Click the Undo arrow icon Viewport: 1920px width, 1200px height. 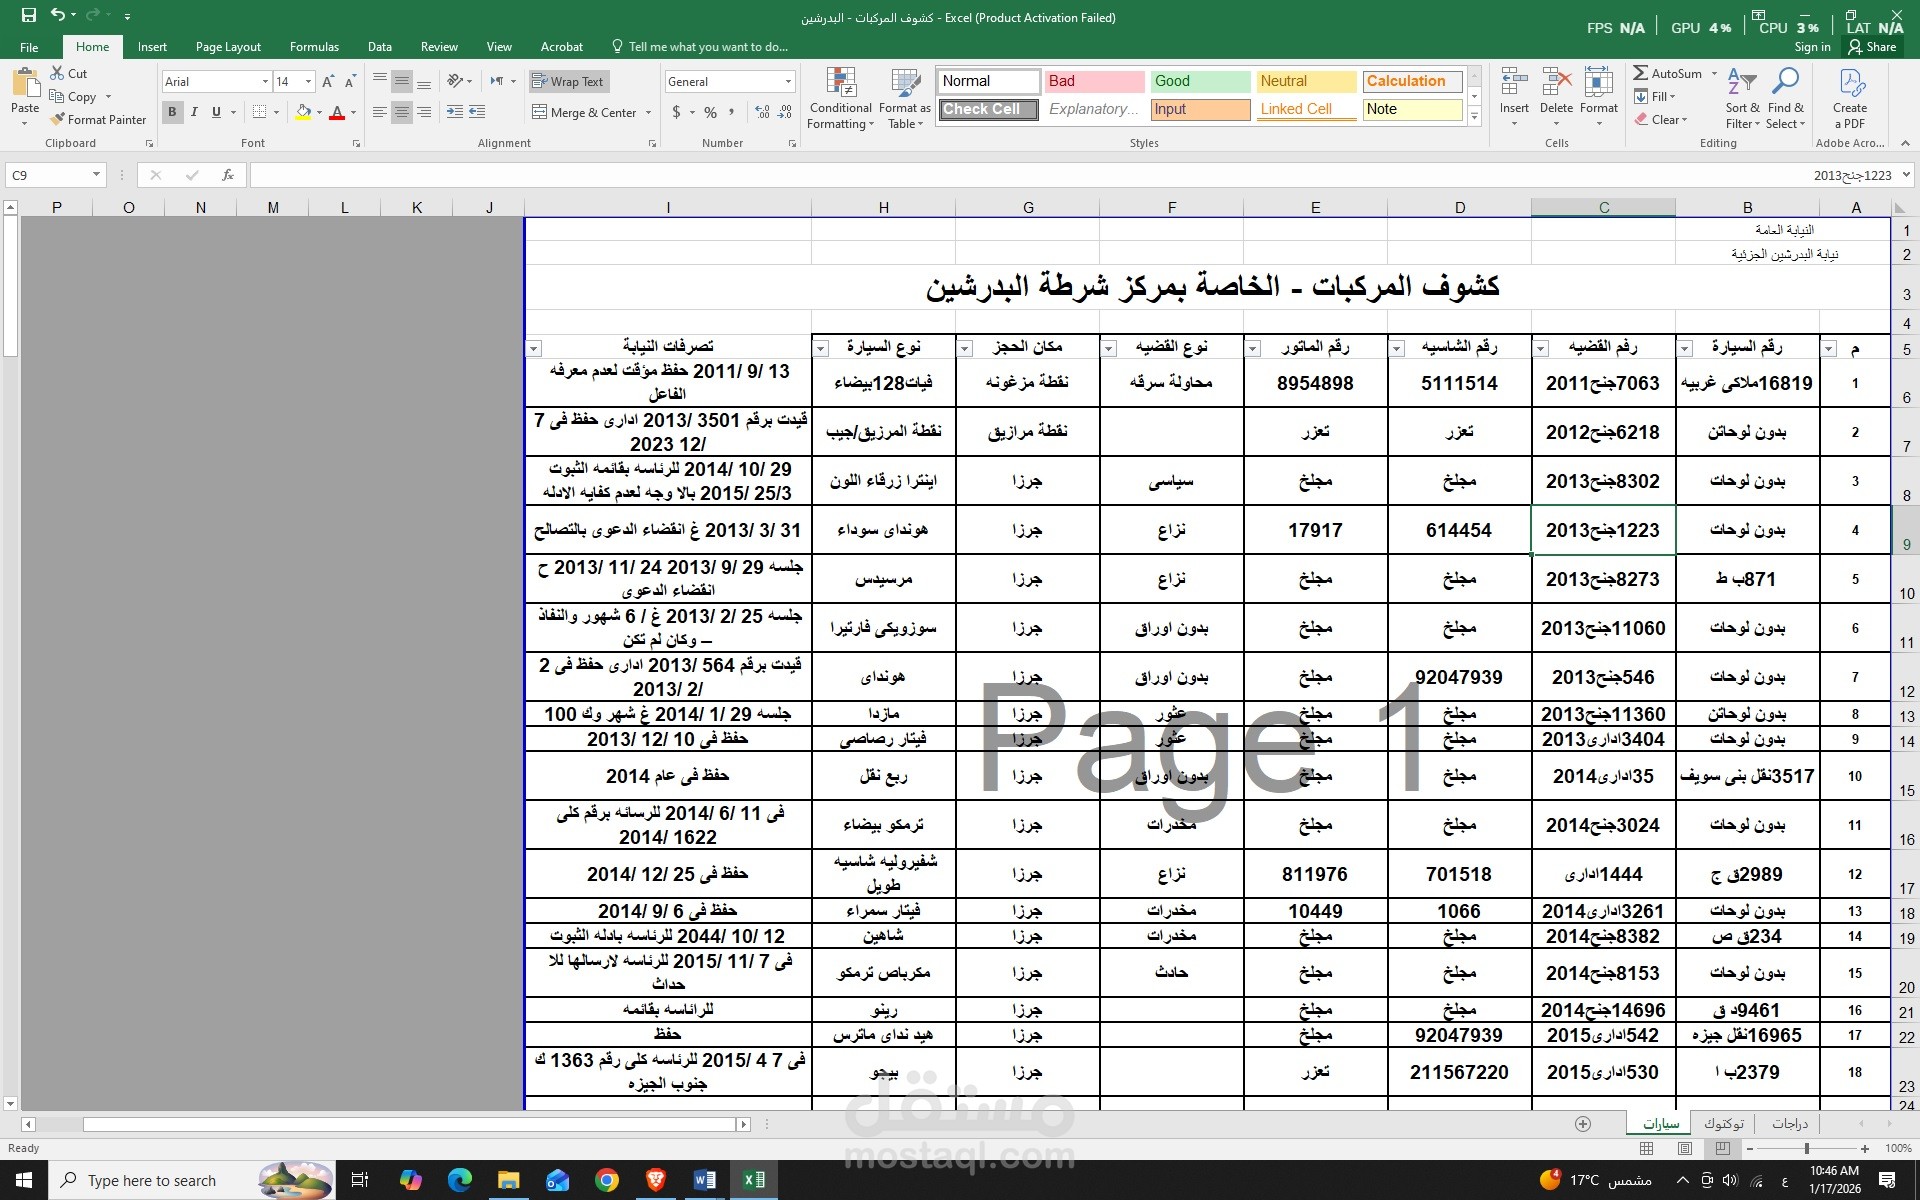58,16
